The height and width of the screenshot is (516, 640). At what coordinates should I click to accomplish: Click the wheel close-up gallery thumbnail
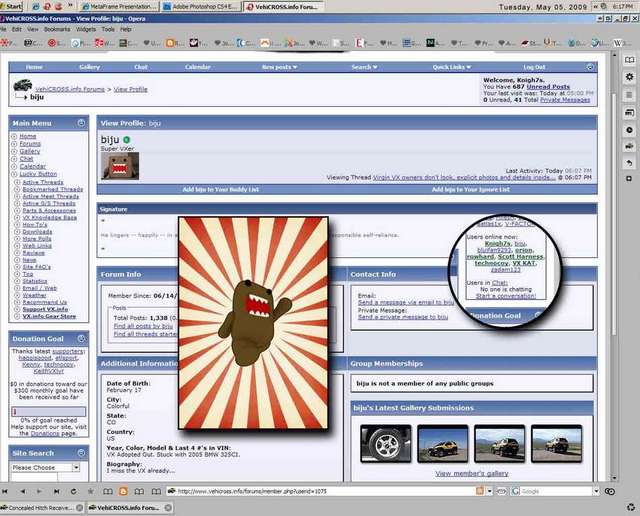tap(386, 444)
